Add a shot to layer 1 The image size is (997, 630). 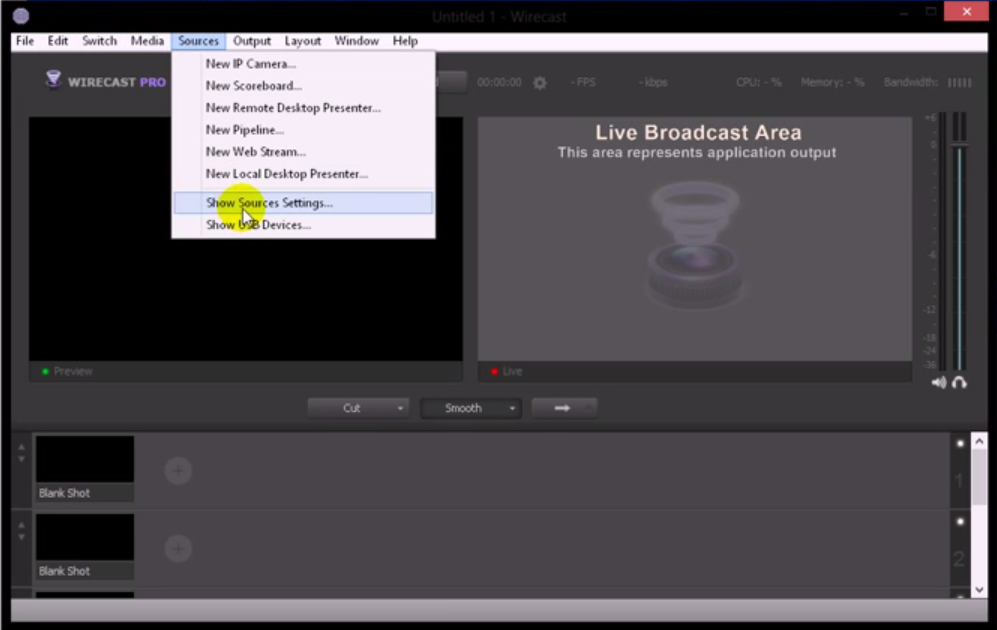(178, 470)
